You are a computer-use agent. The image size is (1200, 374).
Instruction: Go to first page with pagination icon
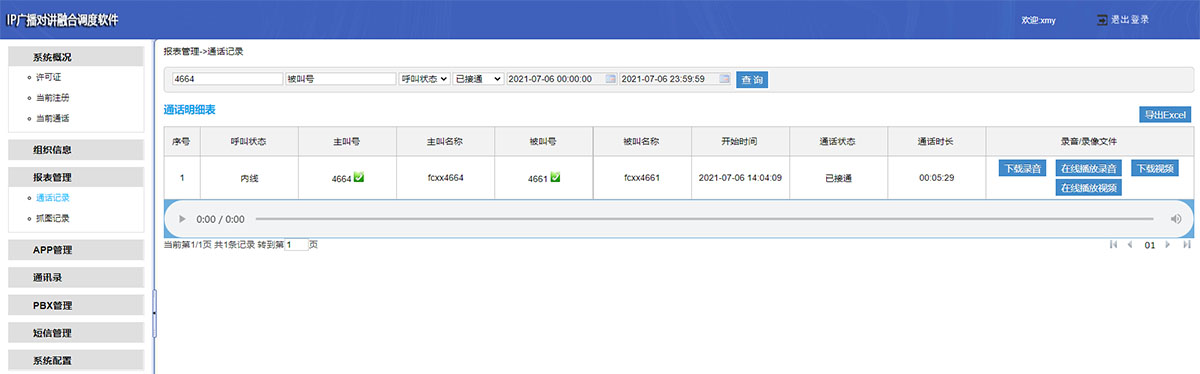coord(1113,244)
